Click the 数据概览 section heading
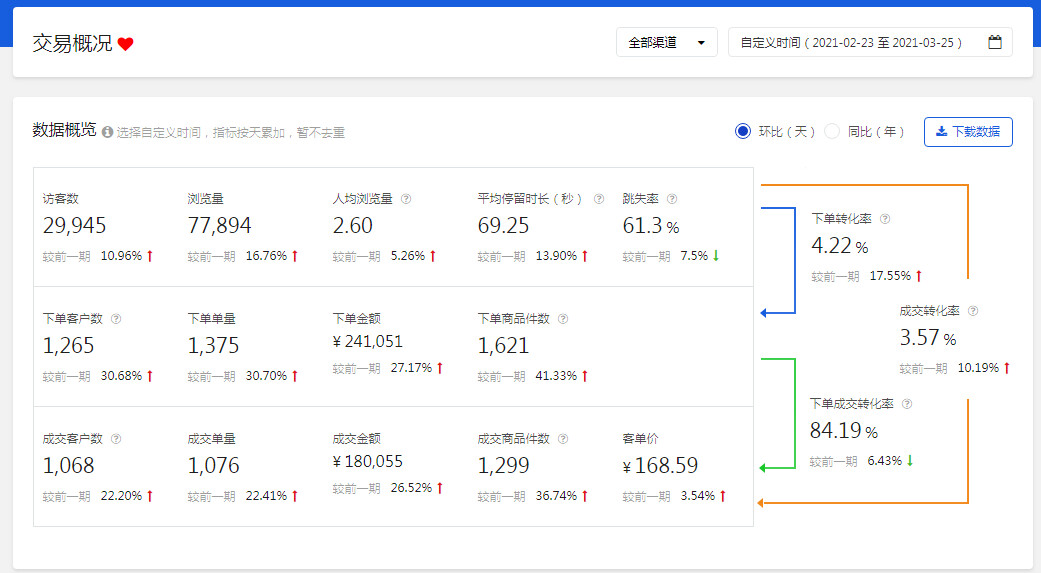The height and width of the screenshot is (573, 1041). click(64, 130)
